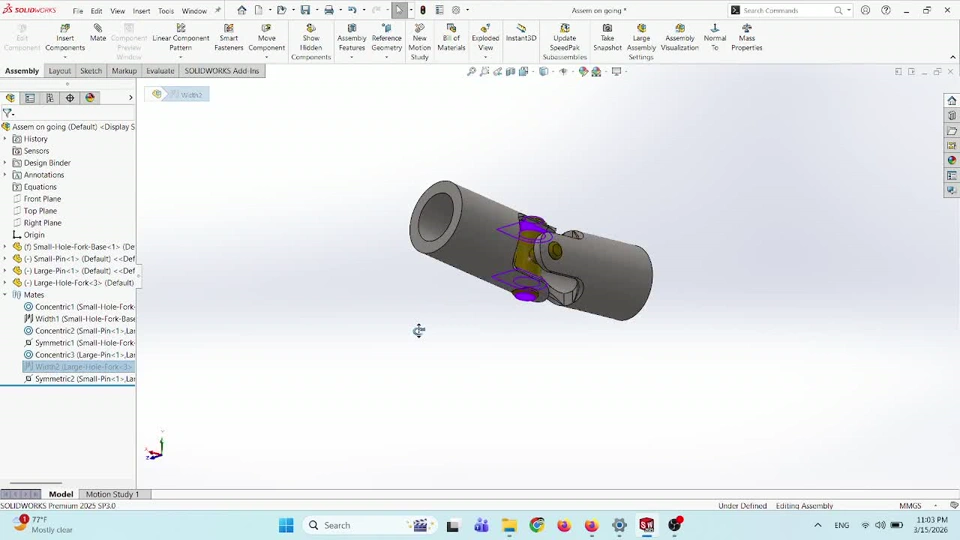Open Linear Component Pattern tool

[x=181, y=38]
